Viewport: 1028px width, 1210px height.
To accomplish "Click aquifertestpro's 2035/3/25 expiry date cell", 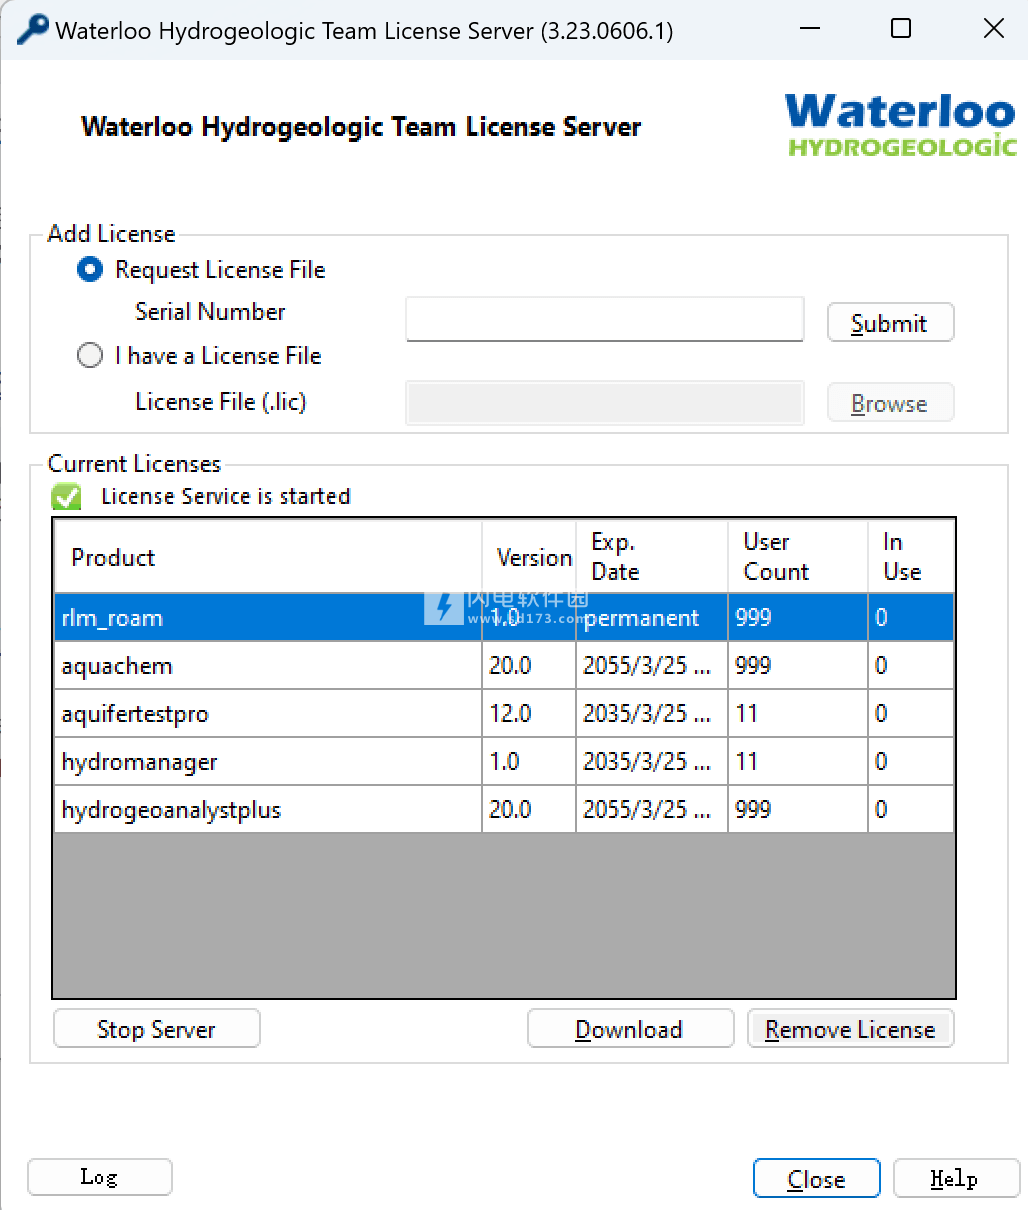I will [652, 714].
